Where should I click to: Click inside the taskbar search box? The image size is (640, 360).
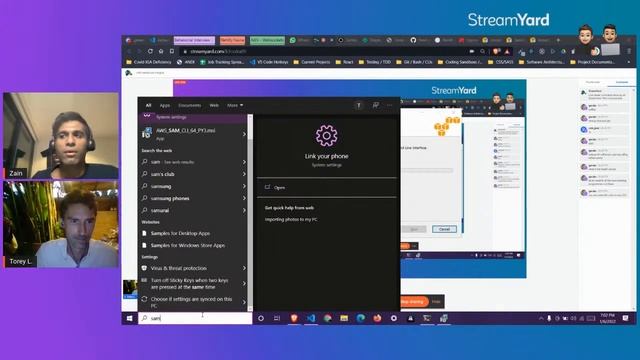click(x=195, y=318)
